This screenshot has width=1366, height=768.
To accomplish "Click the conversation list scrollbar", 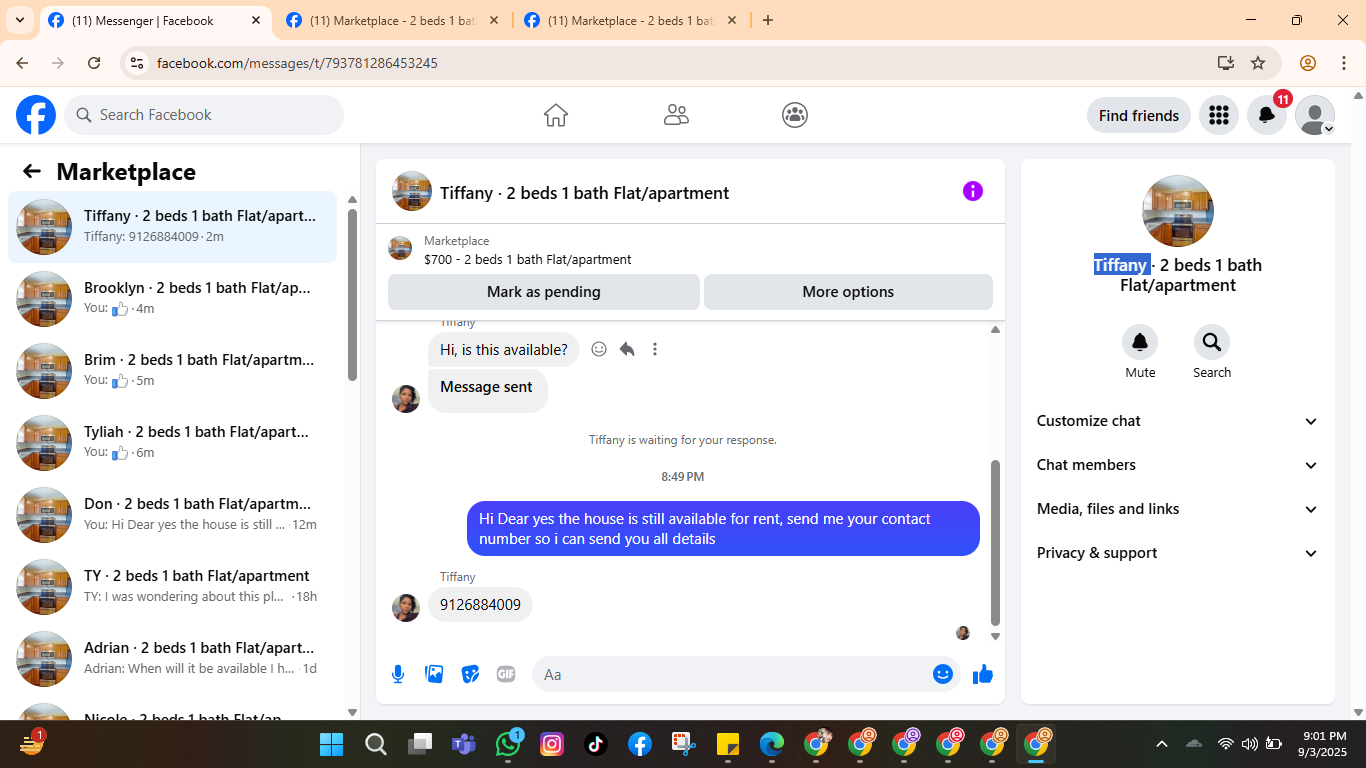I will 352,295.
